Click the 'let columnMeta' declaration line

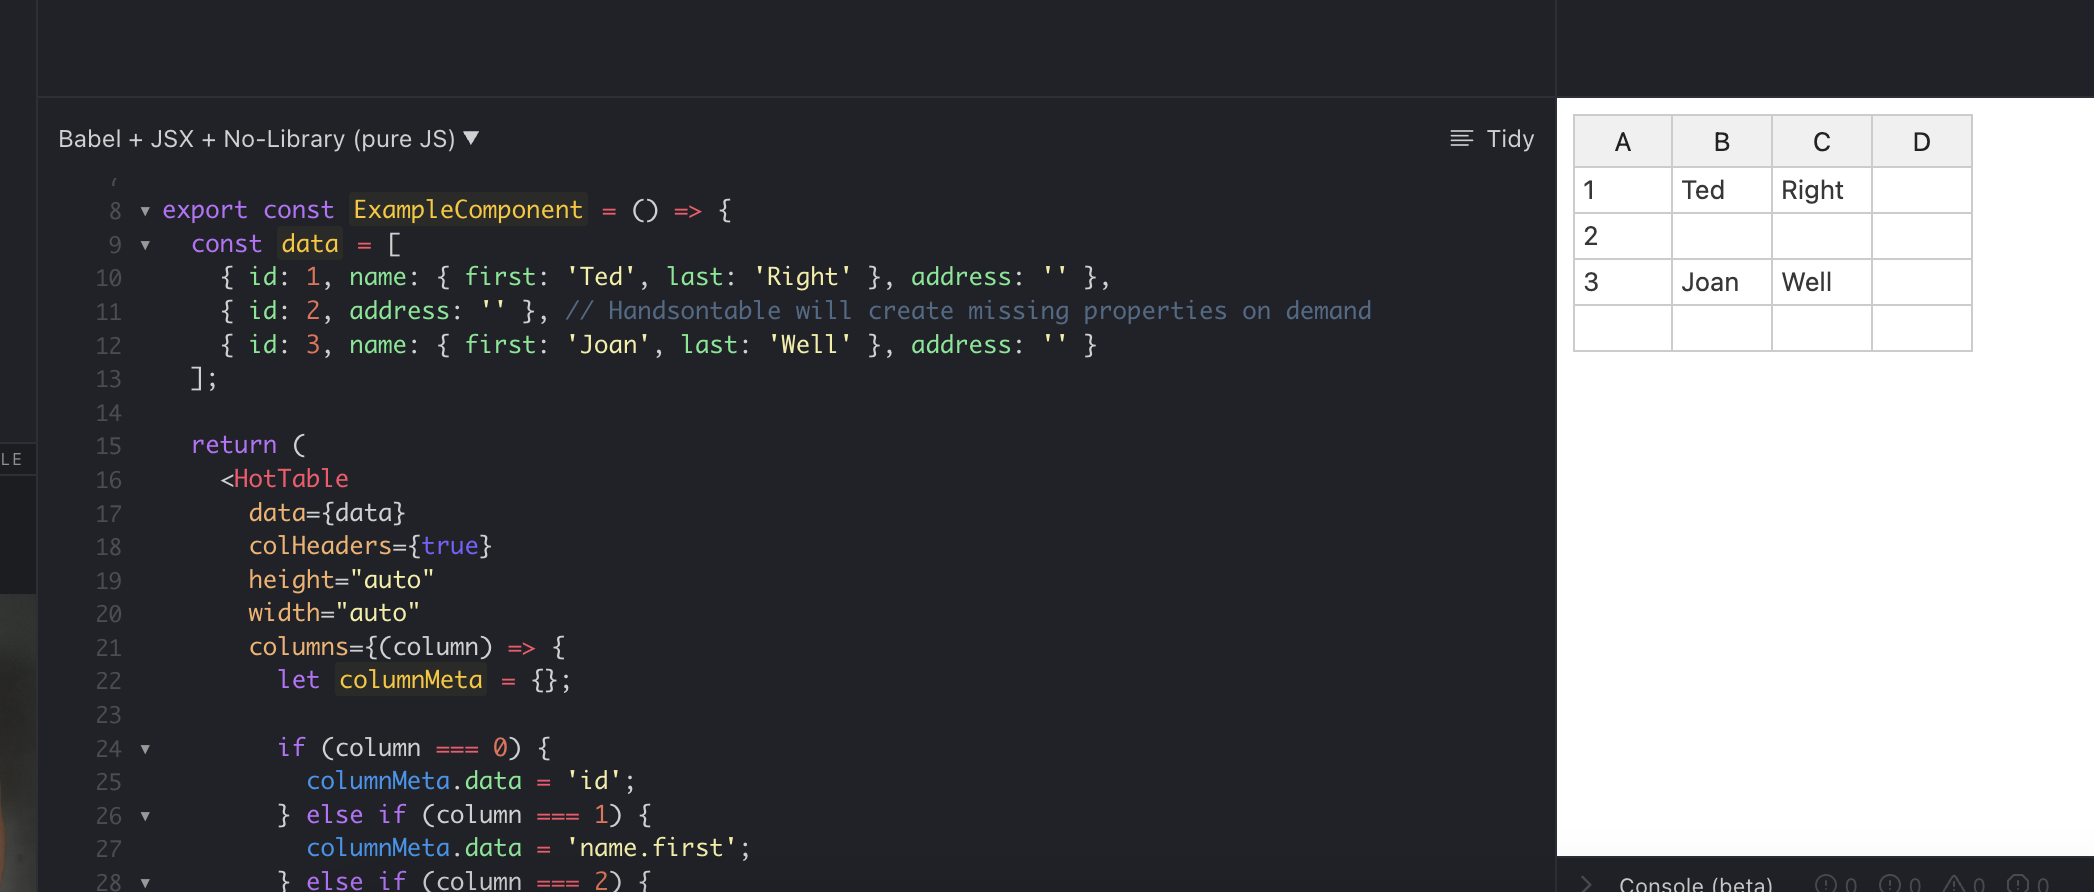[x=424, y=680]
